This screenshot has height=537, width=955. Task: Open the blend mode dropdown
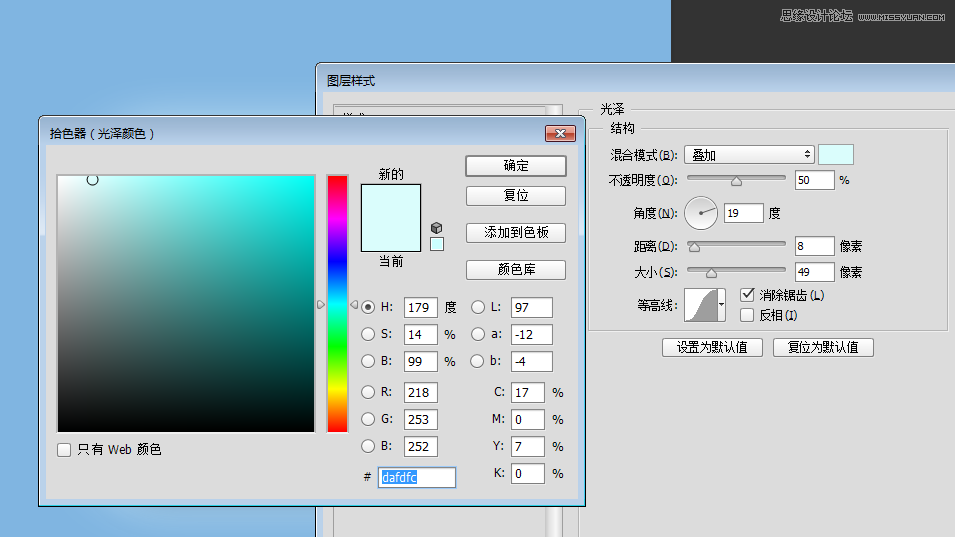pos(749,155)
